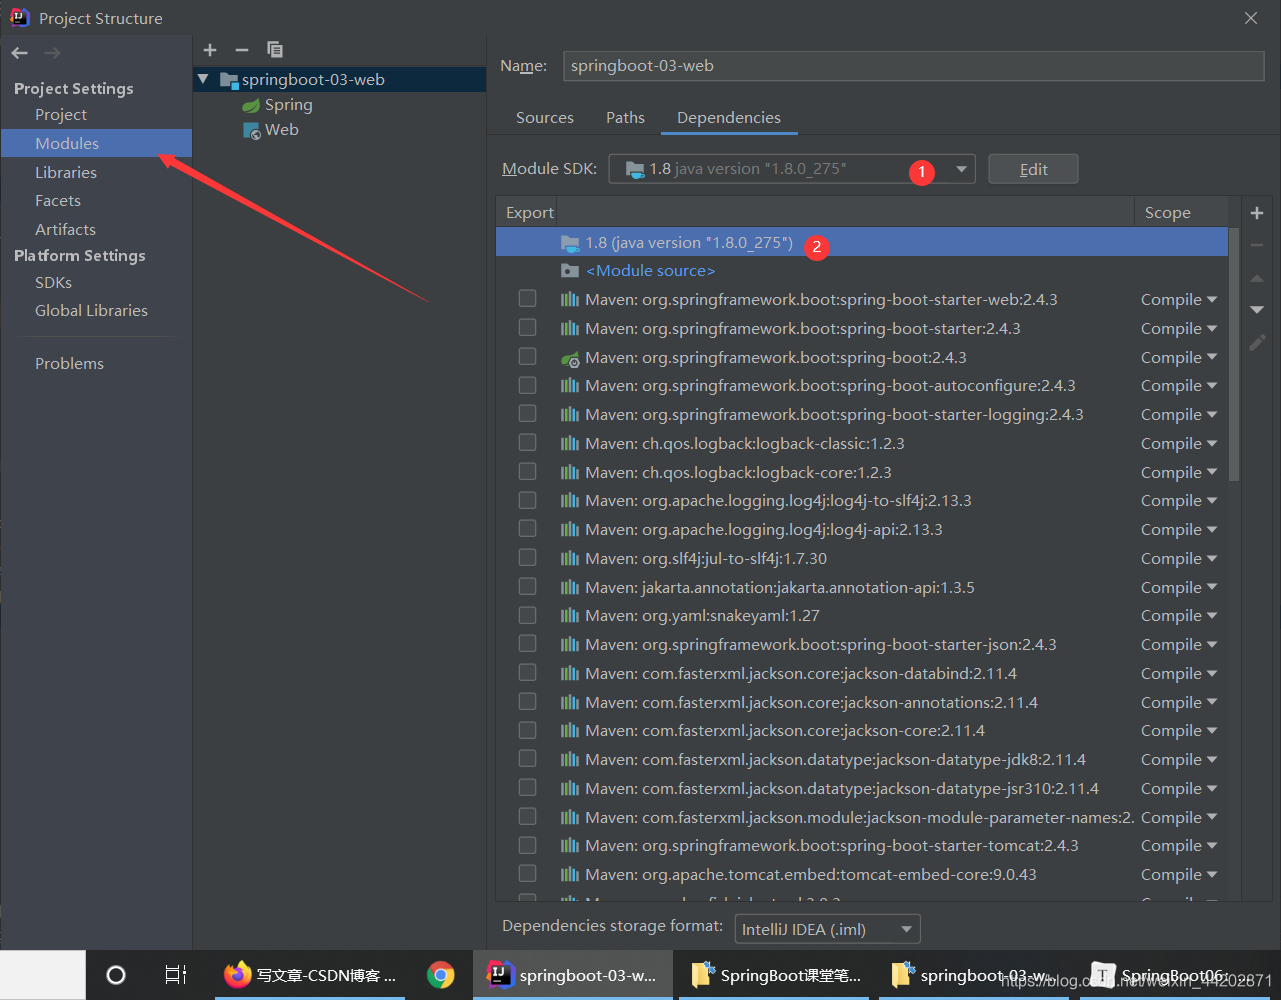
Task: Open Task View in the taskbar
Action: point(176,975)
